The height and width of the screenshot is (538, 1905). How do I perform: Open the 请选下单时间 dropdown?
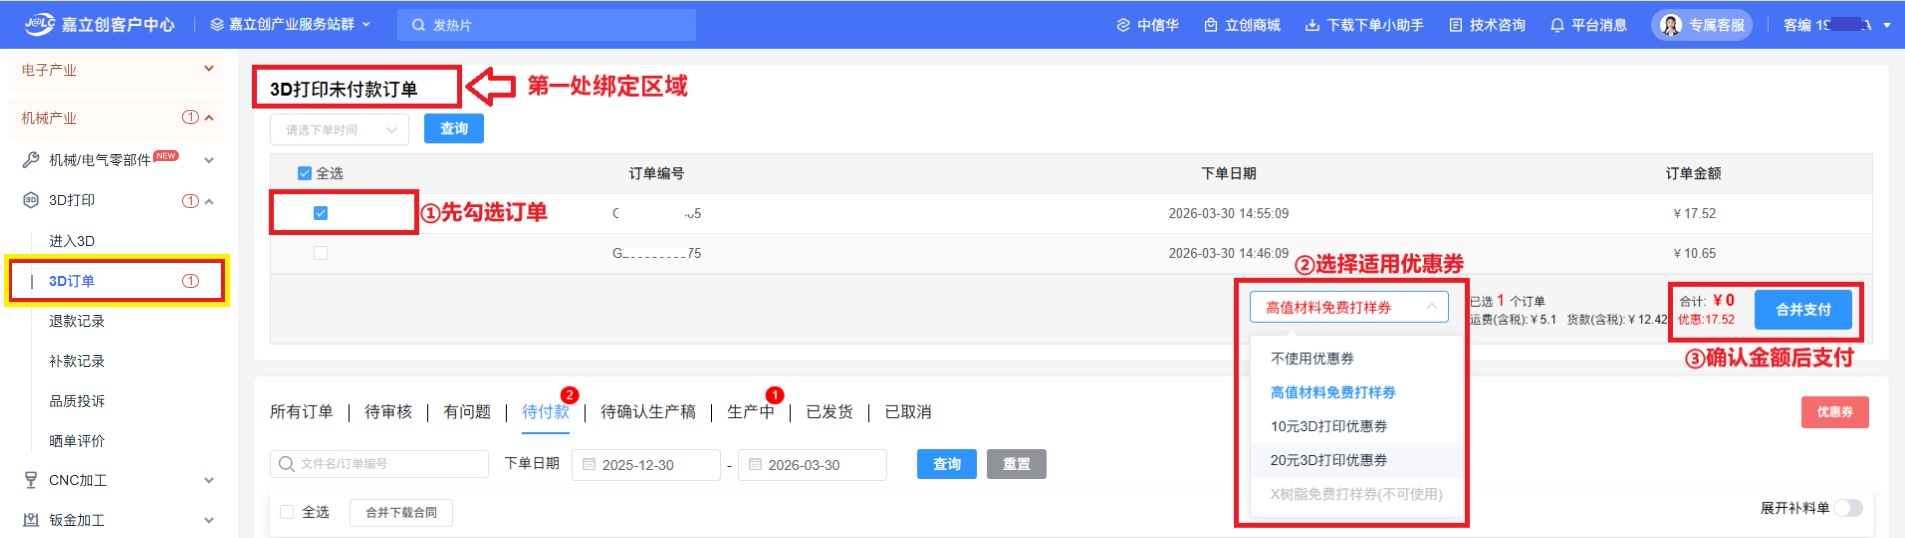tap(339, 129)
